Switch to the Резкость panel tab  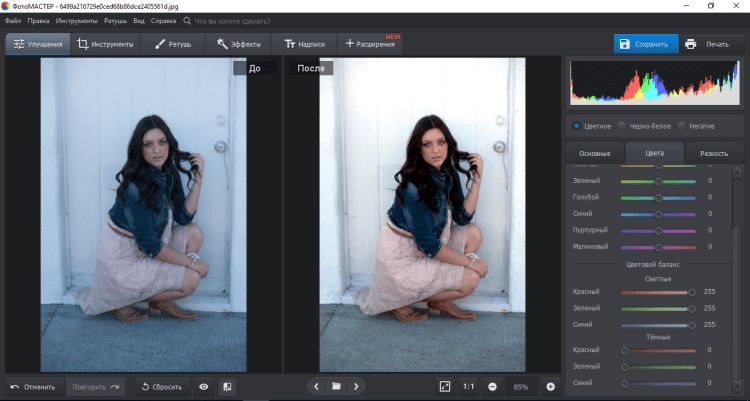713,153
